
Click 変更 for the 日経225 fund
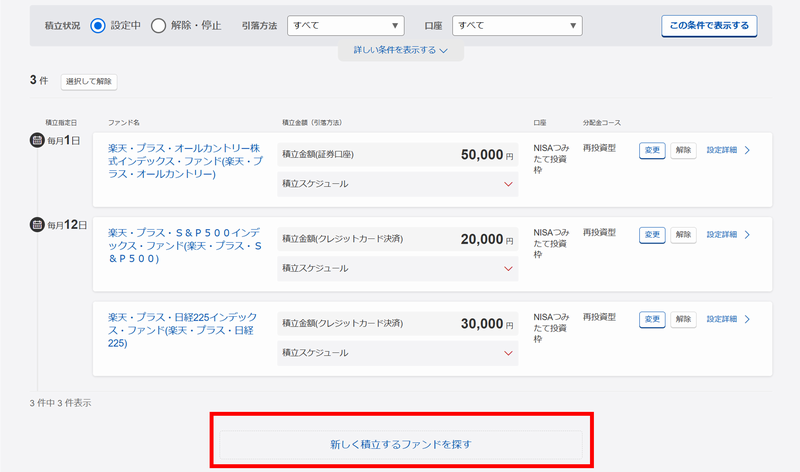(x=652, y=319)
